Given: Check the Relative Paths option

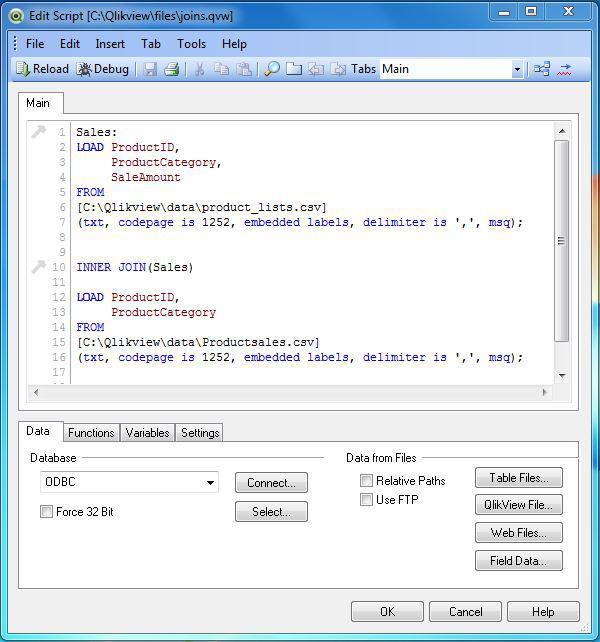Looking at the screenshot, I should (366, 480).
